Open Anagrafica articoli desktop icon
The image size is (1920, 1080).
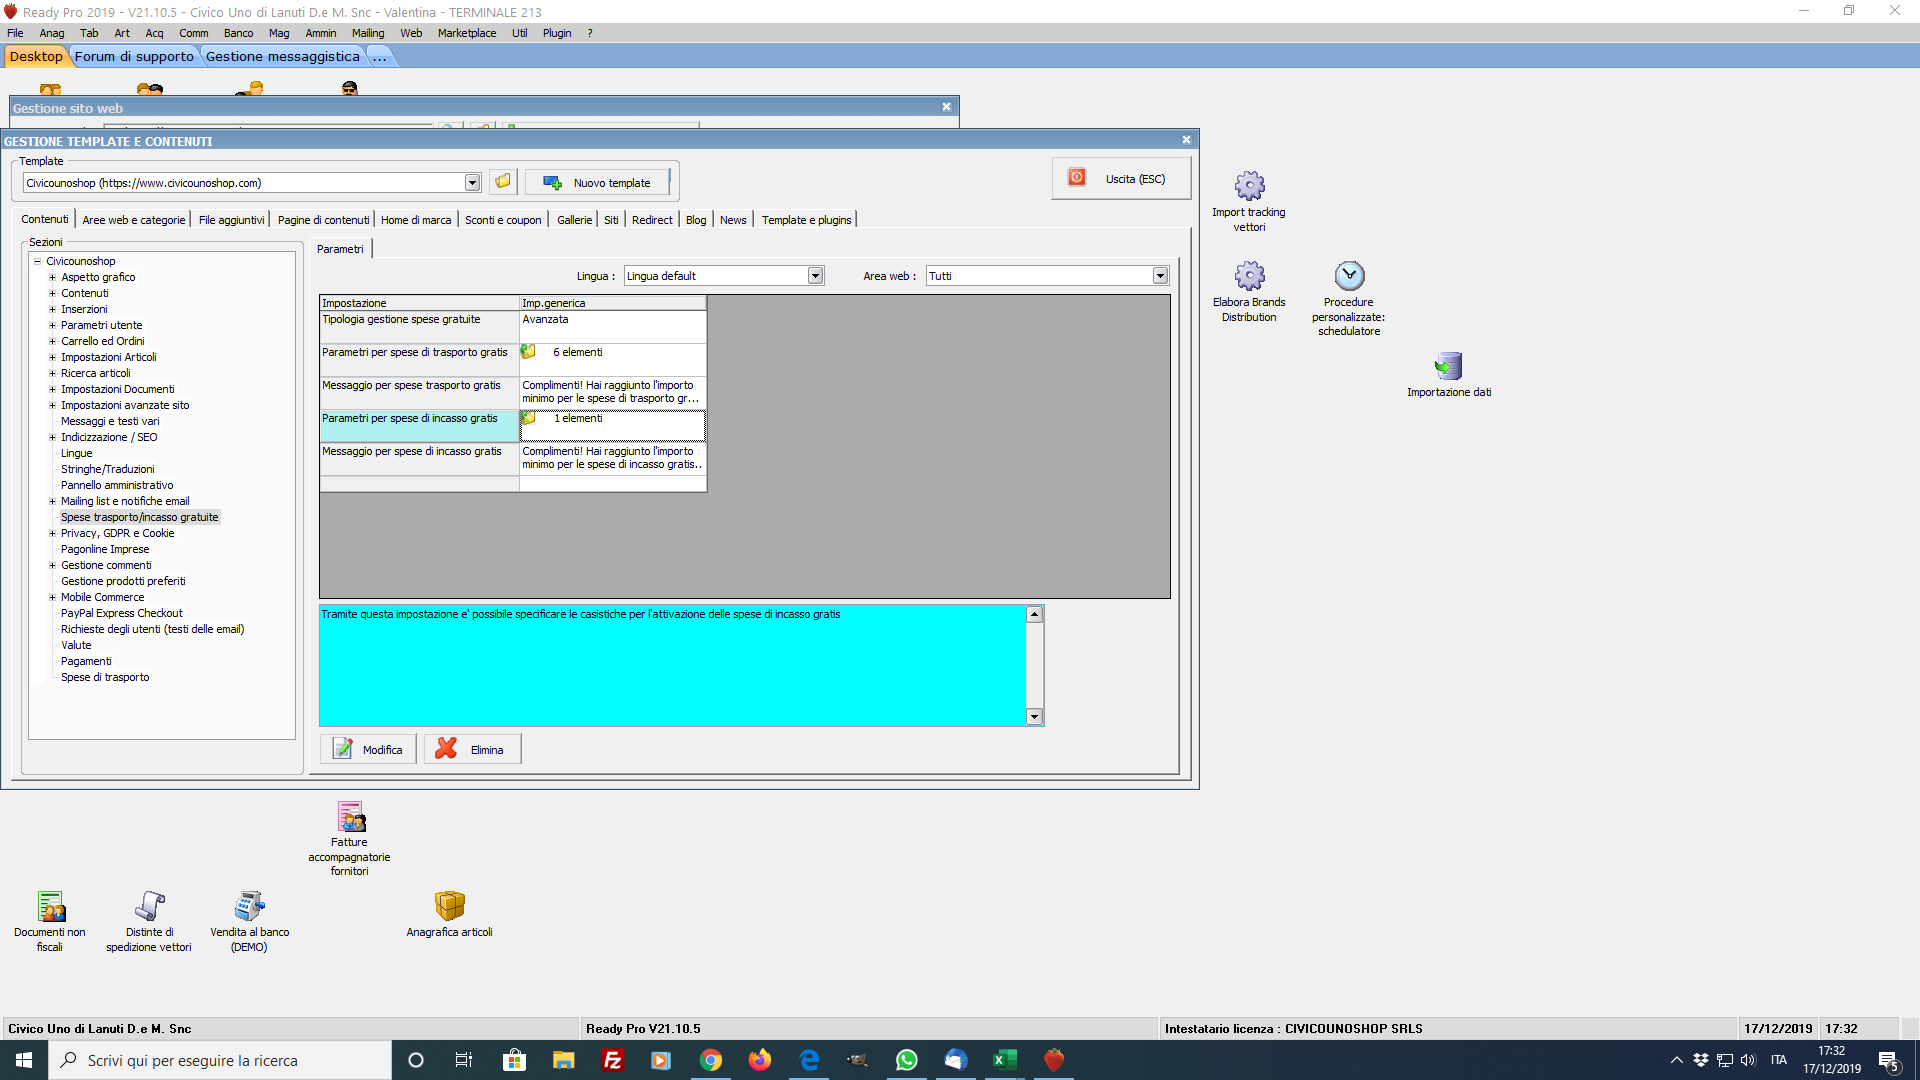pos(449,914)
